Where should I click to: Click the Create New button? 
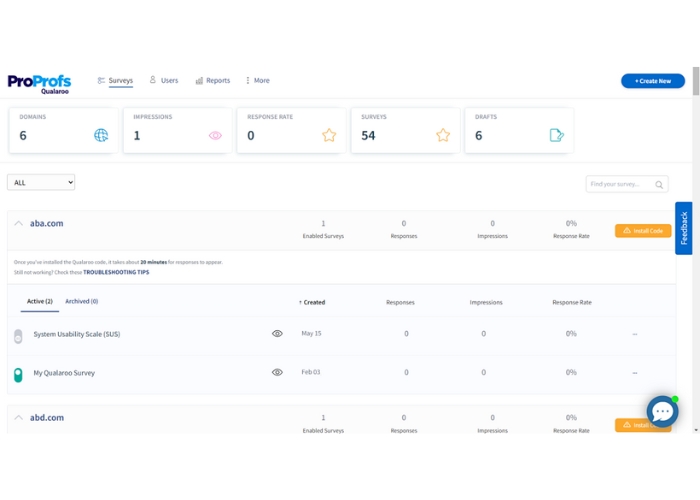(653, 81)
